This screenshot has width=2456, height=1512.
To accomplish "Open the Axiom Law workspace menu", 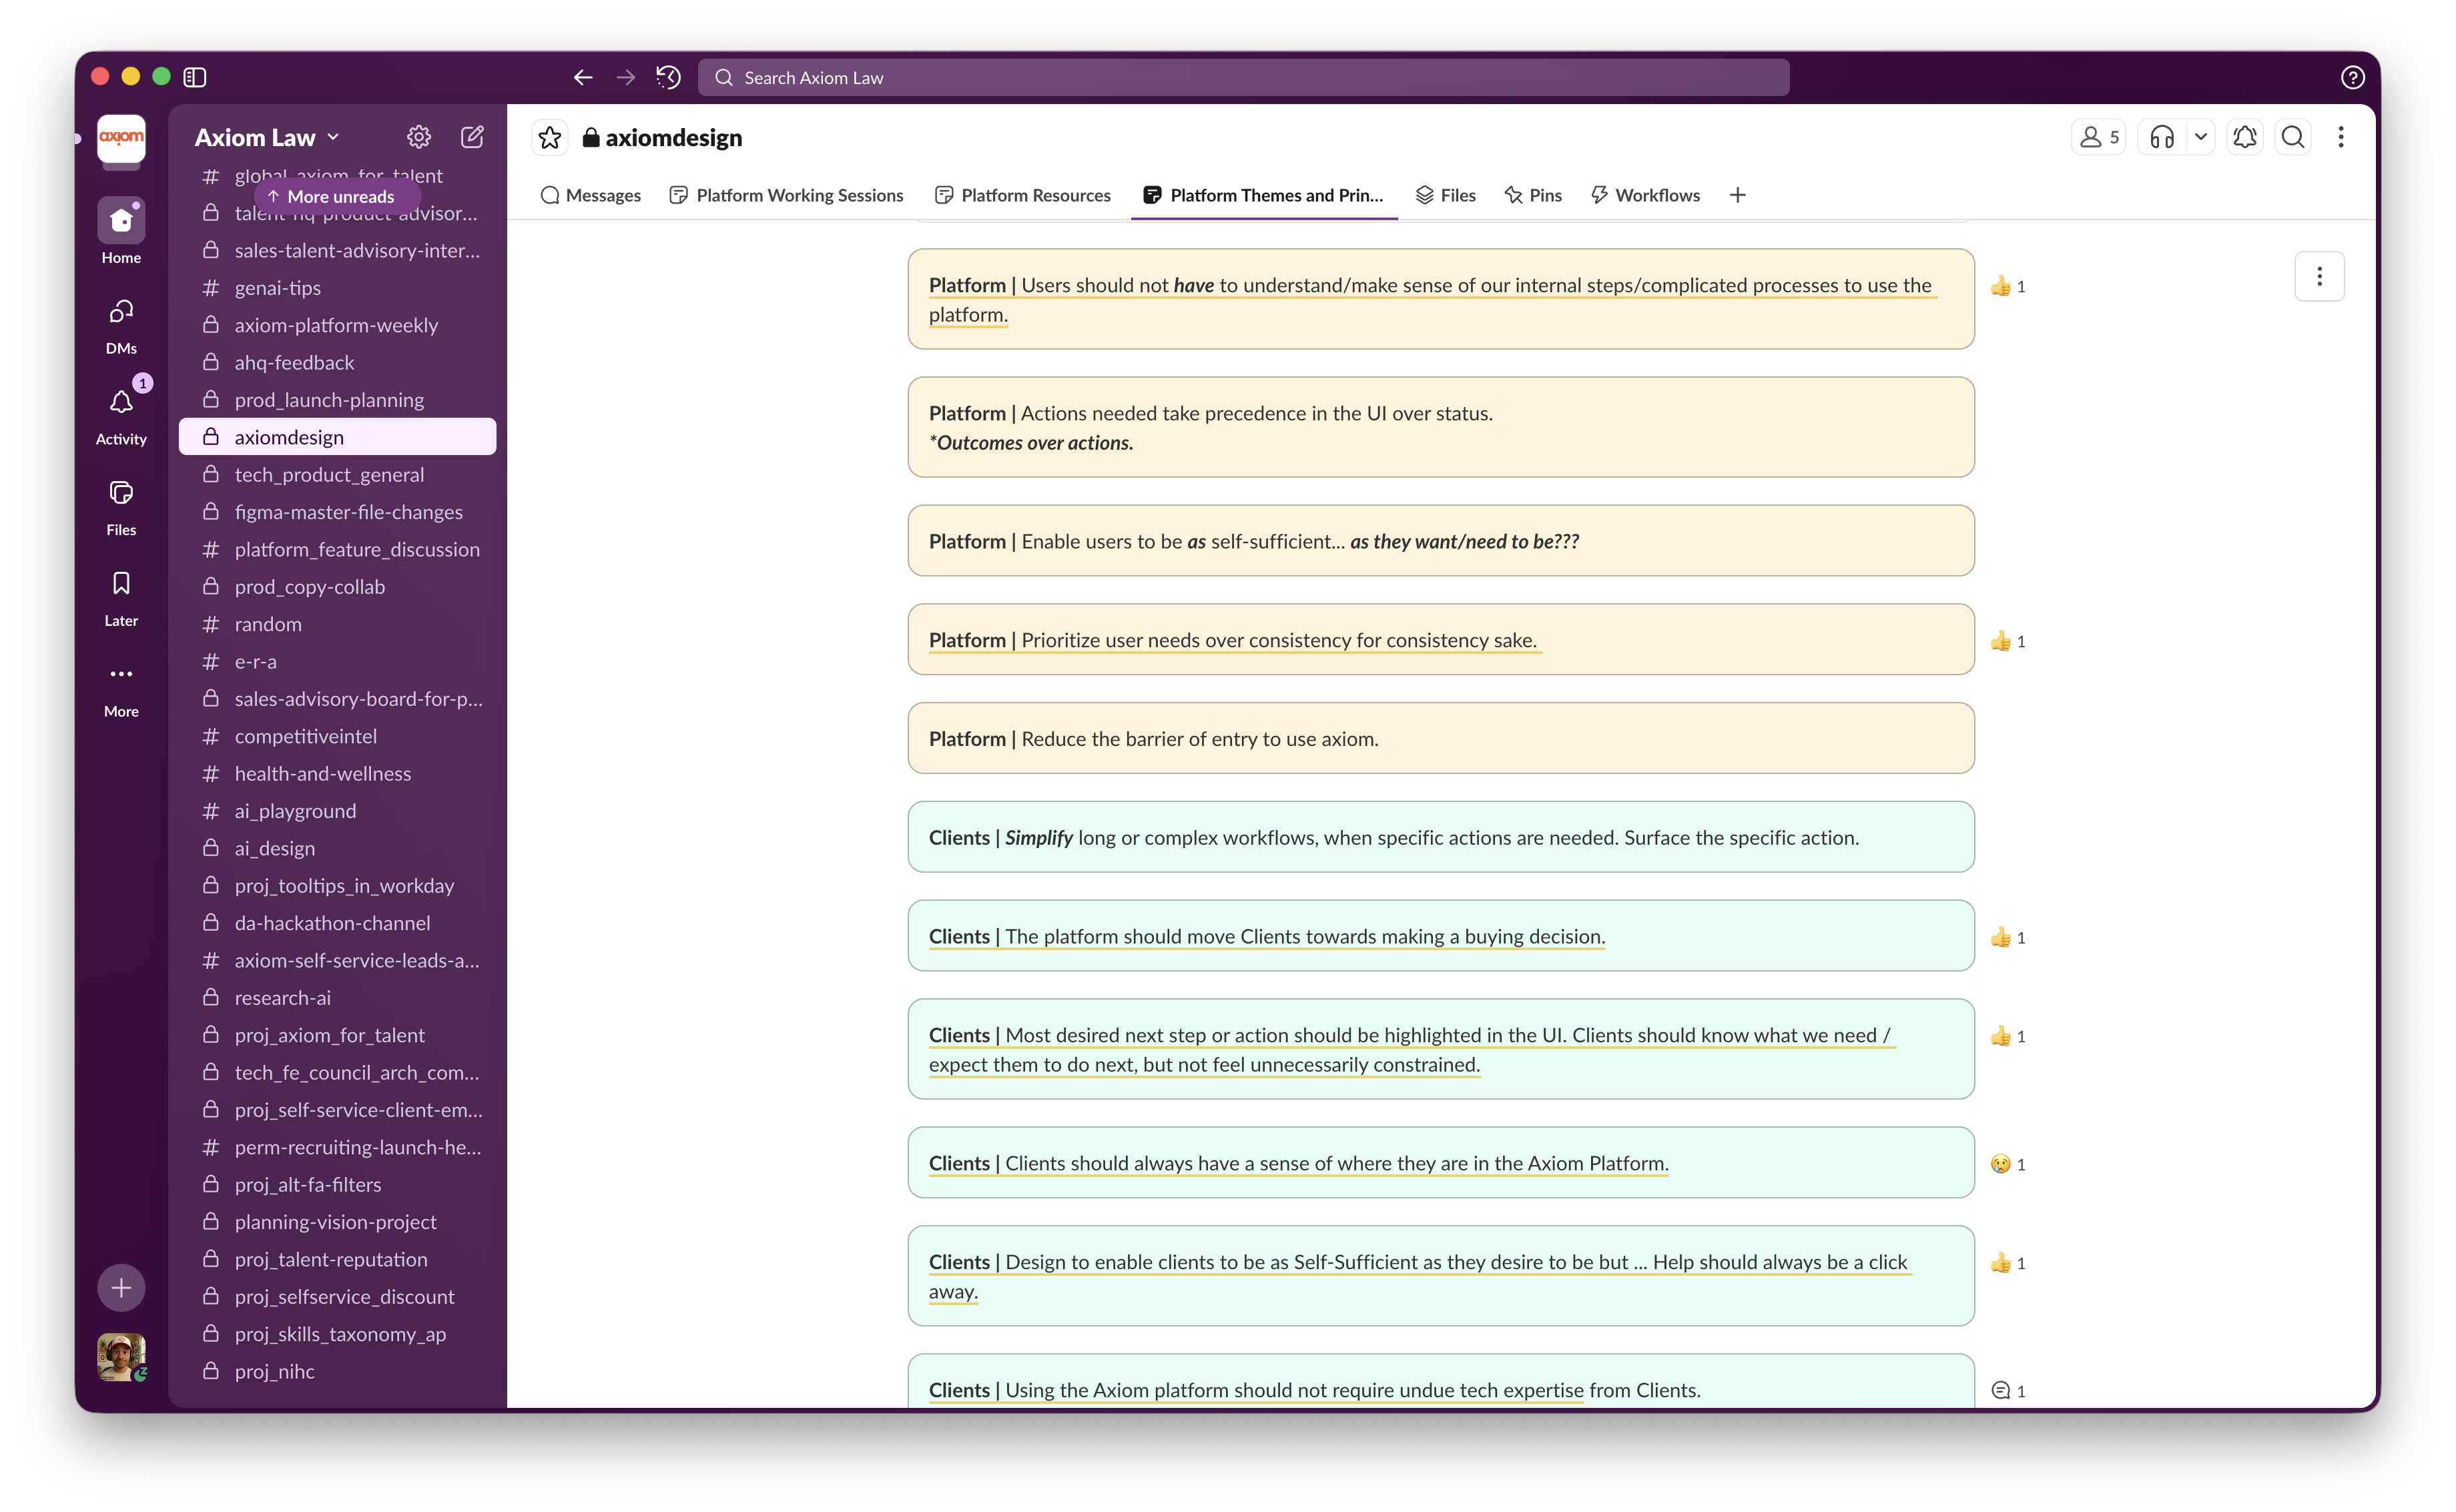I will coord(266,137).
